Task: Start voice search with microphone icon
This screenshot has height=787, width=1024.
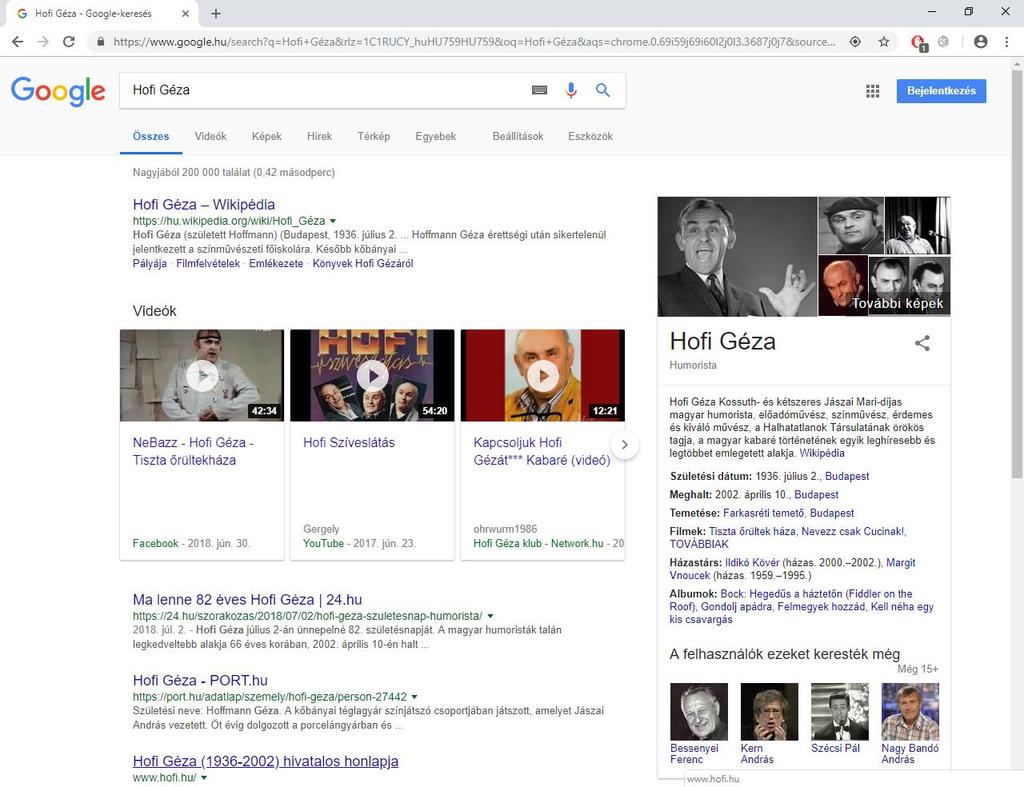Action: pos(571,90)
